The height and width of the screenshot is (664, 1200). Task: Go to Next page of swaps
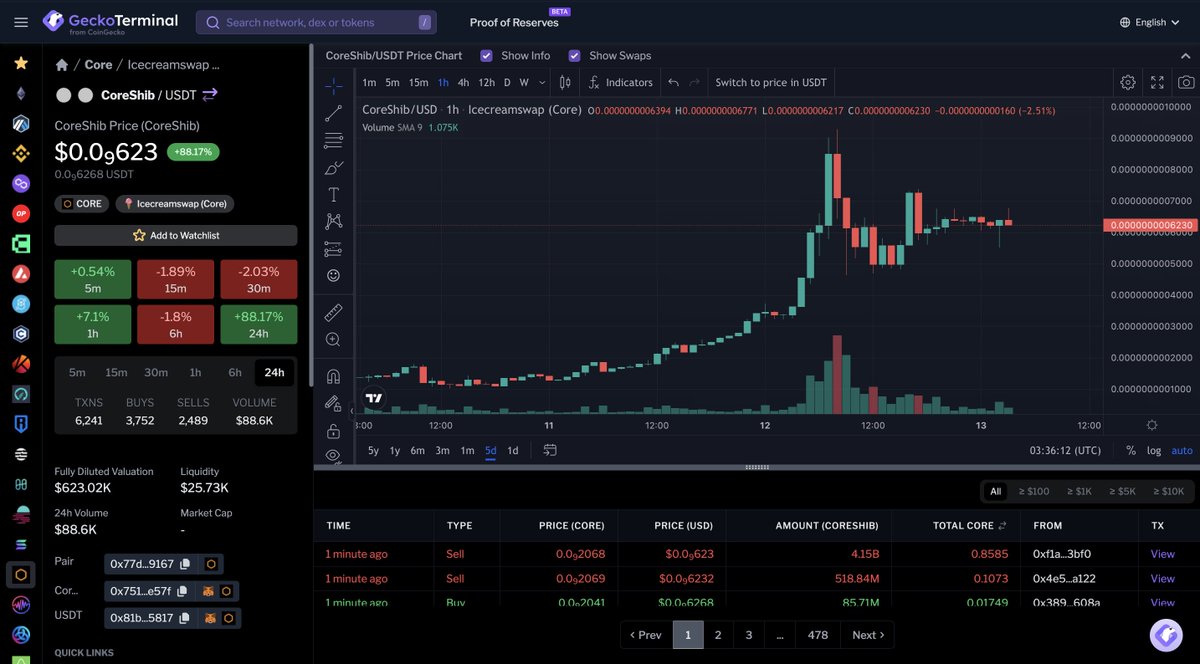(867, 635)
